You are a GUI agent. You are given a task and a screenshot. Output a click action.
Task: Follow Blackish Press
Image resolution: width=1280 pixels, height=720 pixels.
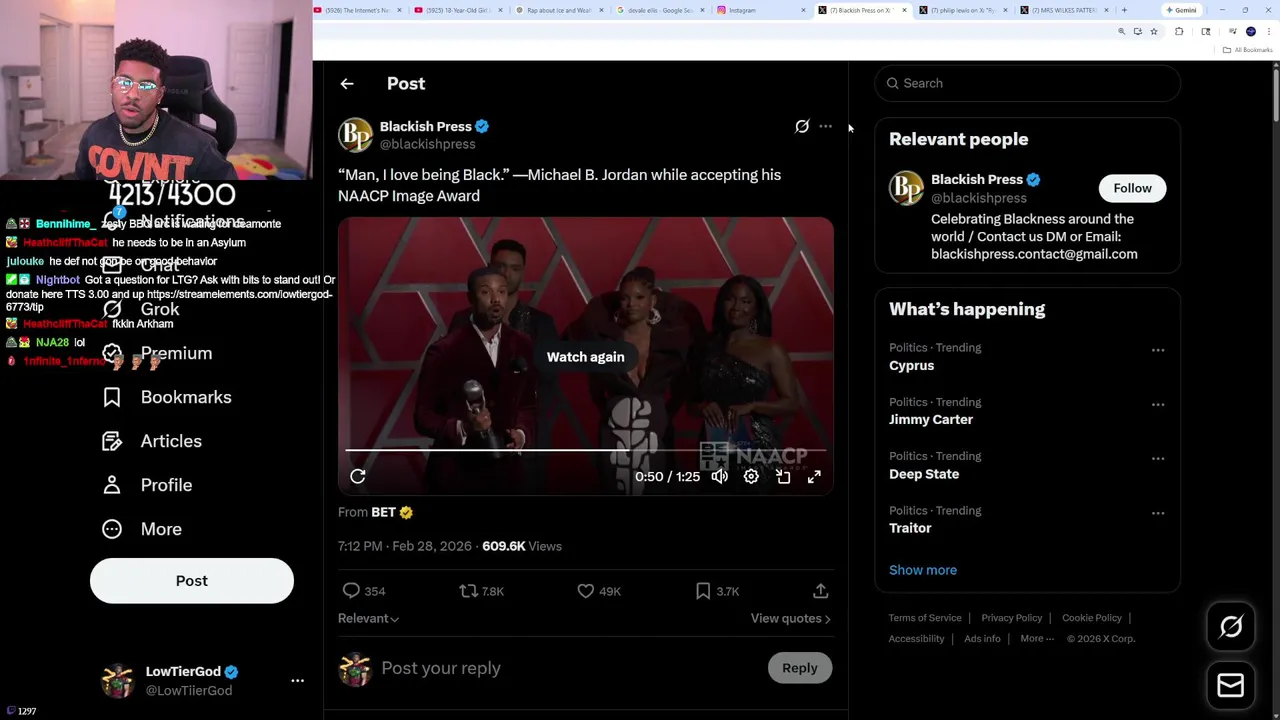click(x=1132, y=188)
